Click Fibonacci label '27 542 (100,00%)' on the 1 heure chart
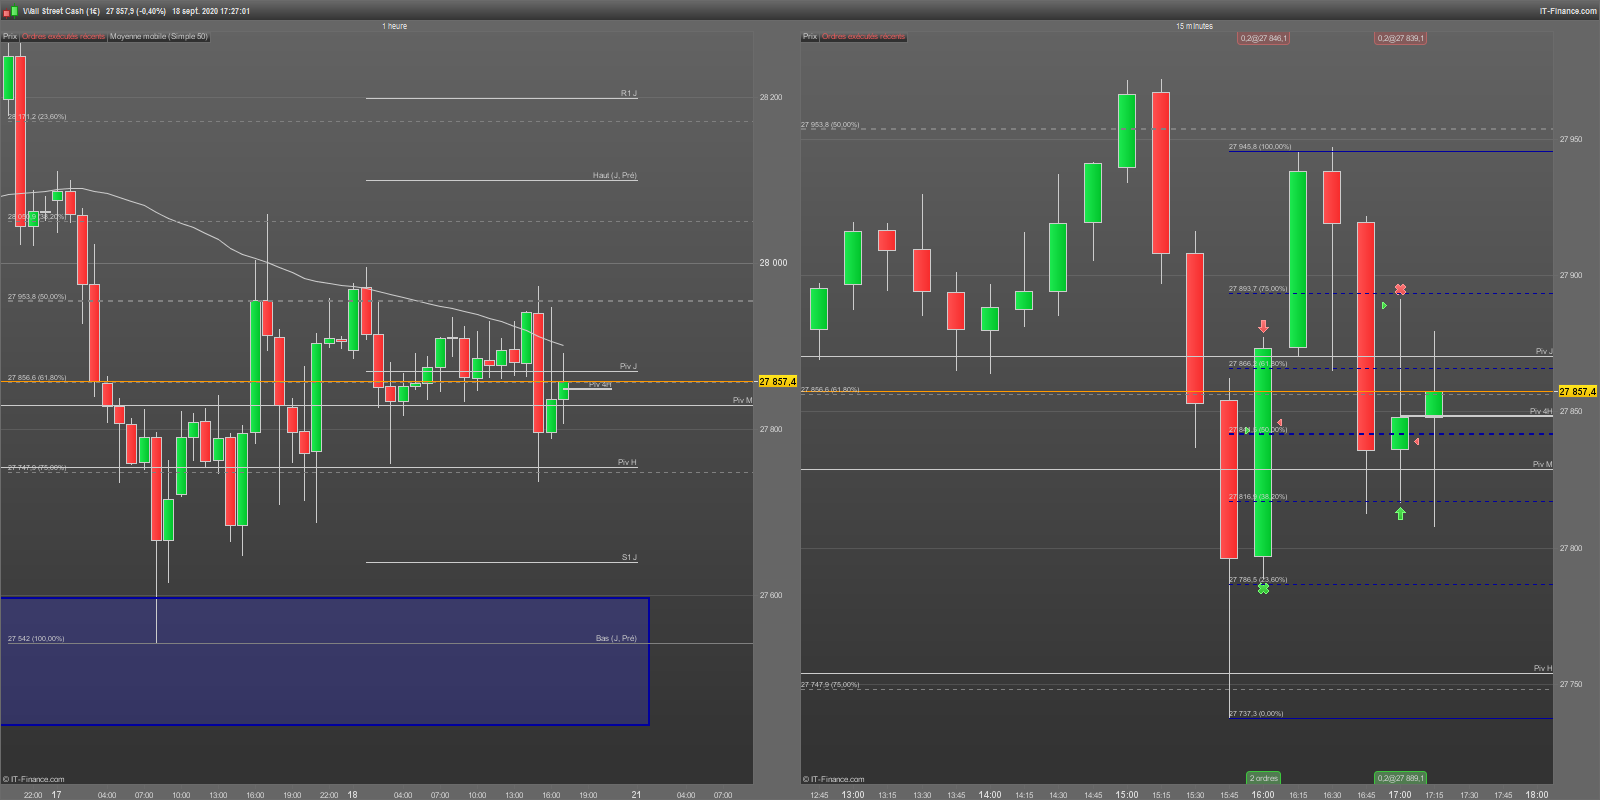Viewport: 1600px width, 800px height. pyautogui.click(x=36, y=639)
